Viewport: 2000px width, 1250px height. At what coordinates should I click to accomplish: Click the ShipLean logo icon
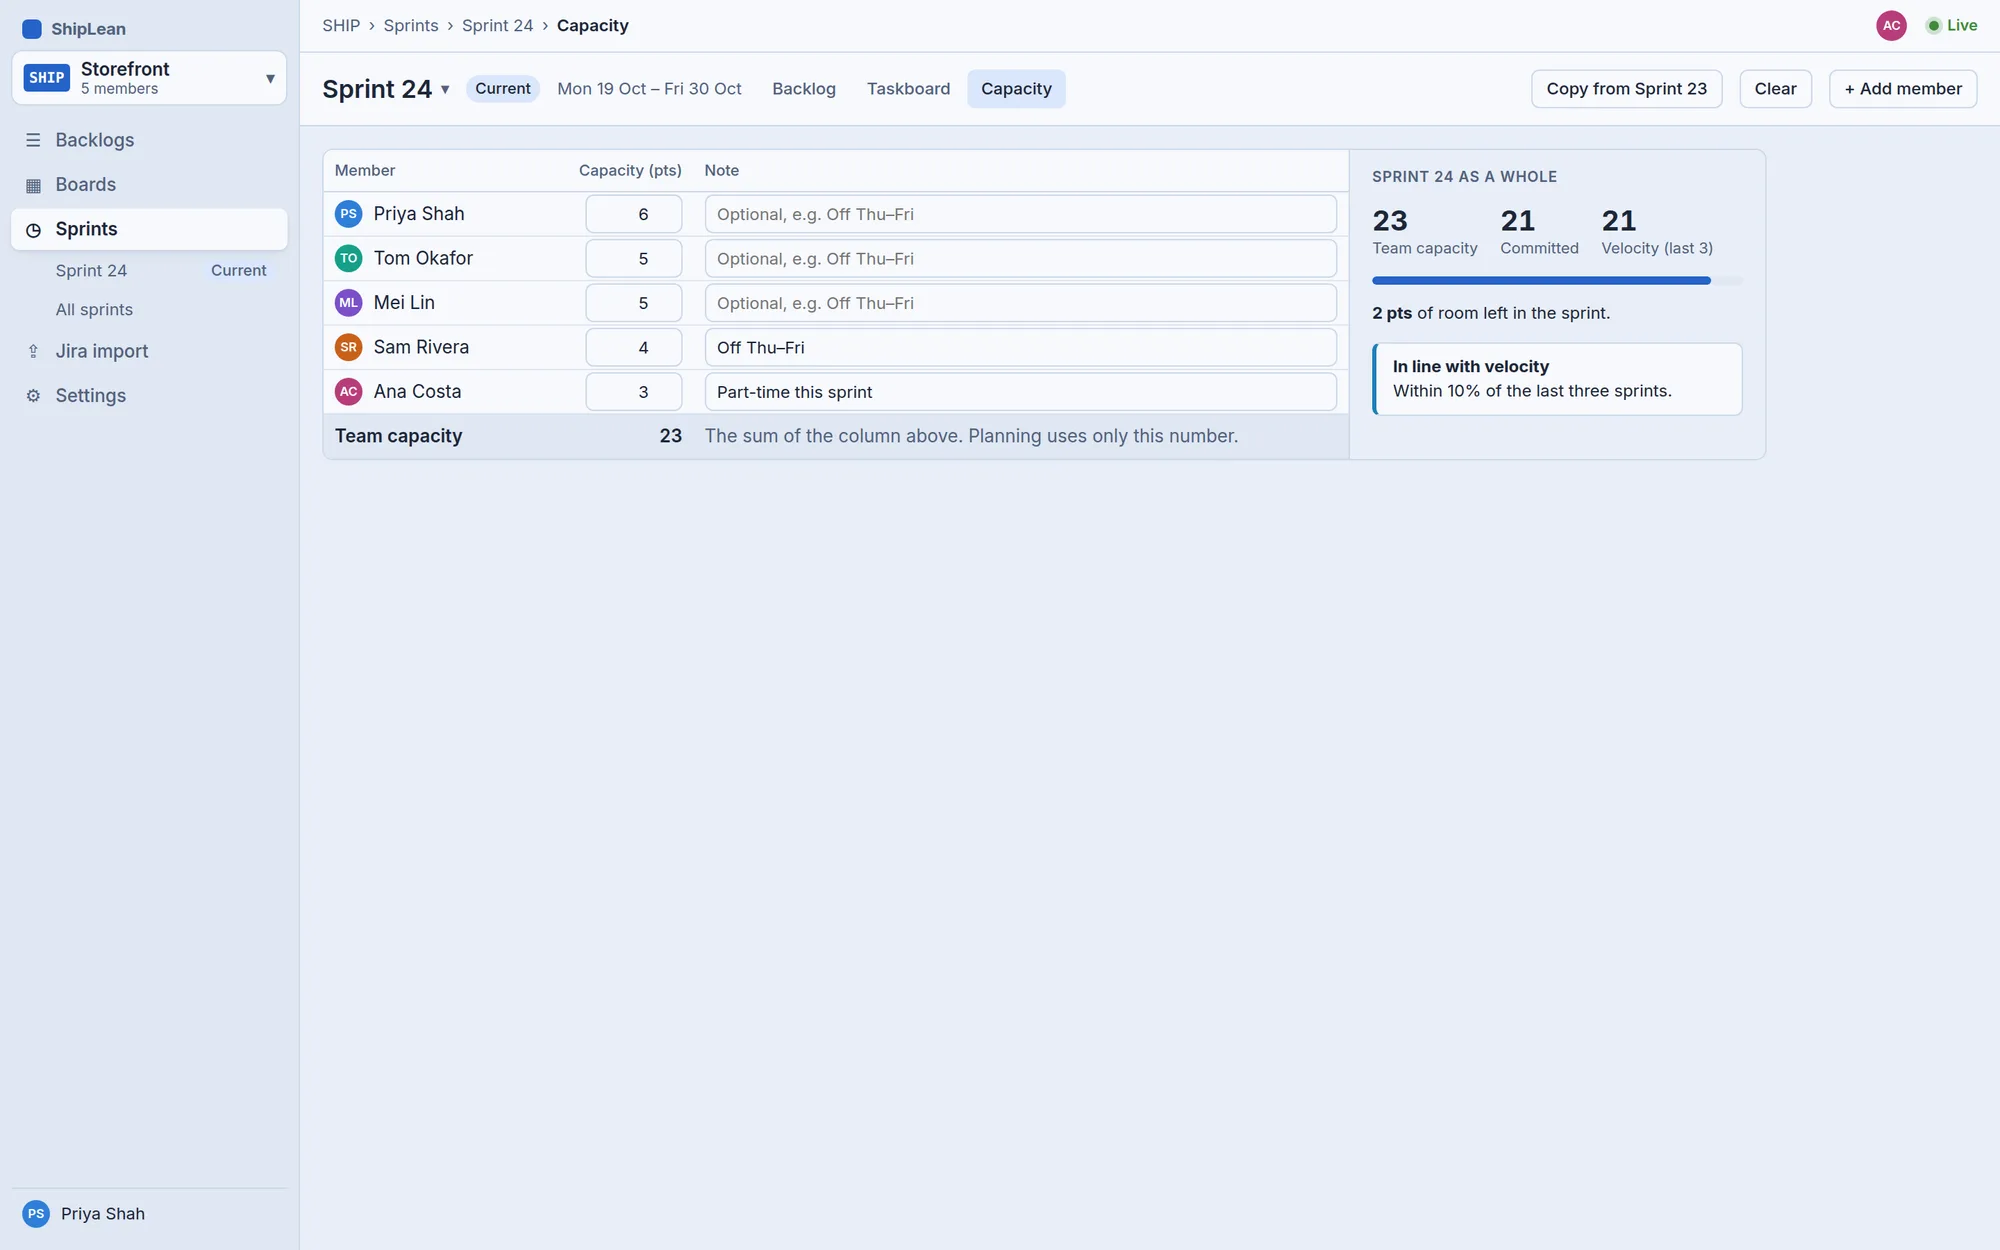click(32, 29)
